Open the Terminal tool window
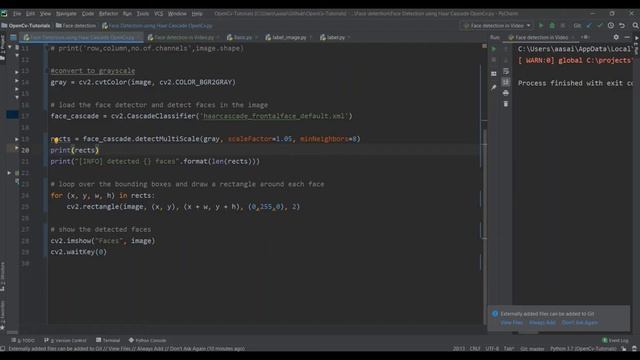The height and width of the screenshot is (360, 640). (x=108, y=340)
